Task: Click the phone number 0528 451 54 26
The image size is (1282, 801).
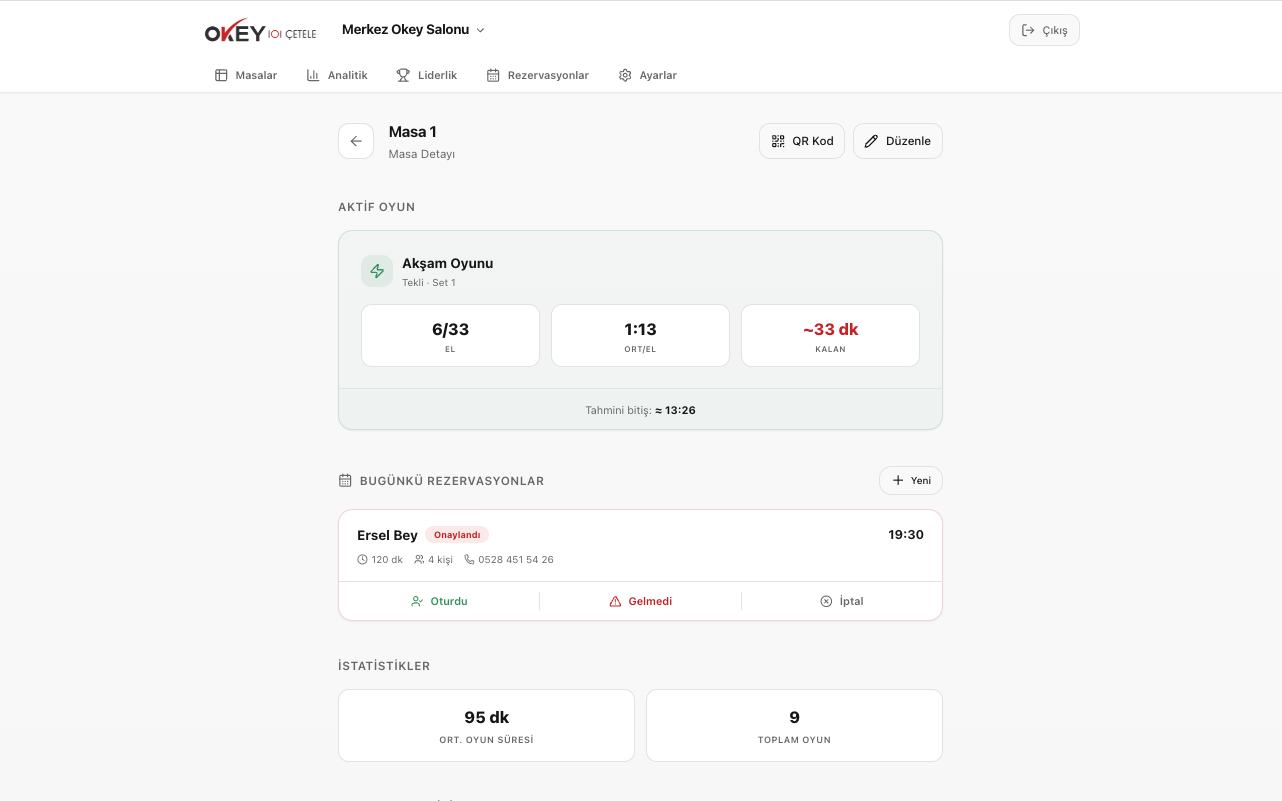Action: [x=515, y=560]
